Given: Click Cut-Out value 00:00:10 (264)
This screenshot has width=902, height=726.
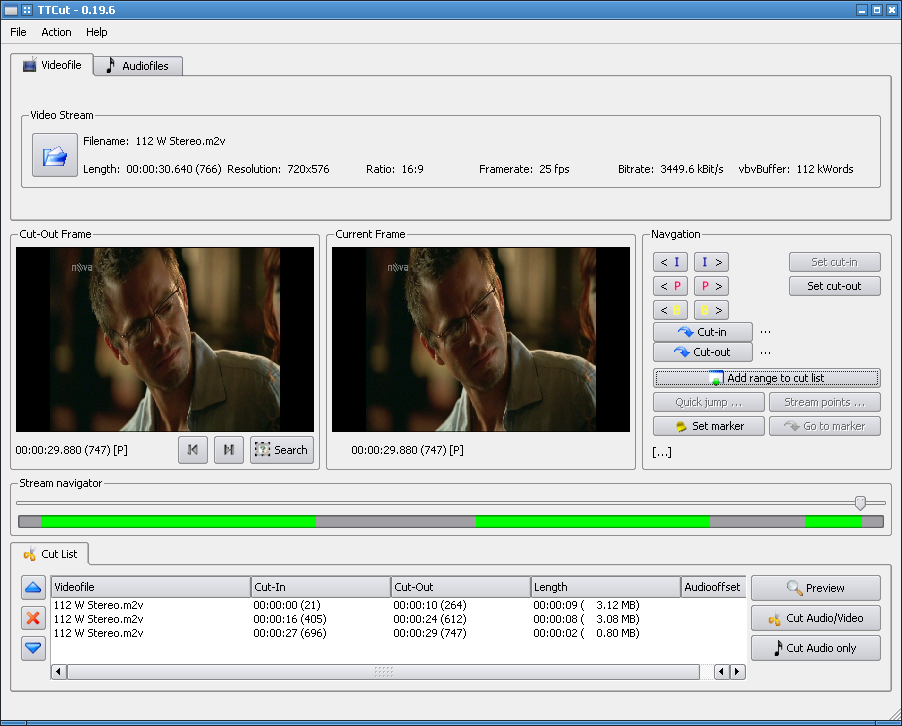Looking at the screenshot, I should [x=430, y=605].
